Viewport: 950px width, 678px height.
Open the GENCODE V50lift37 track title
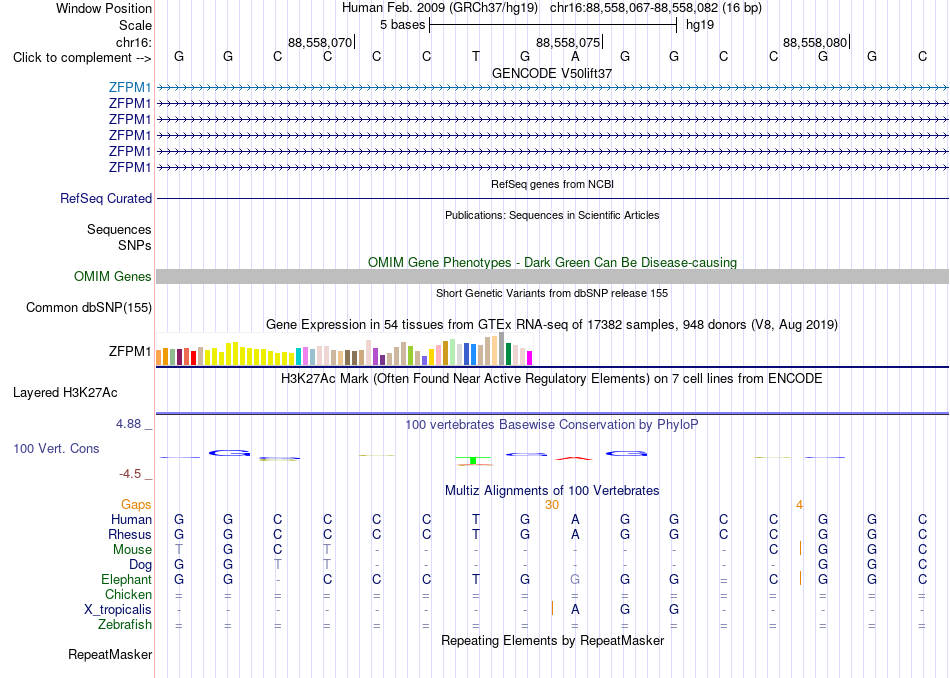point(552,73)
